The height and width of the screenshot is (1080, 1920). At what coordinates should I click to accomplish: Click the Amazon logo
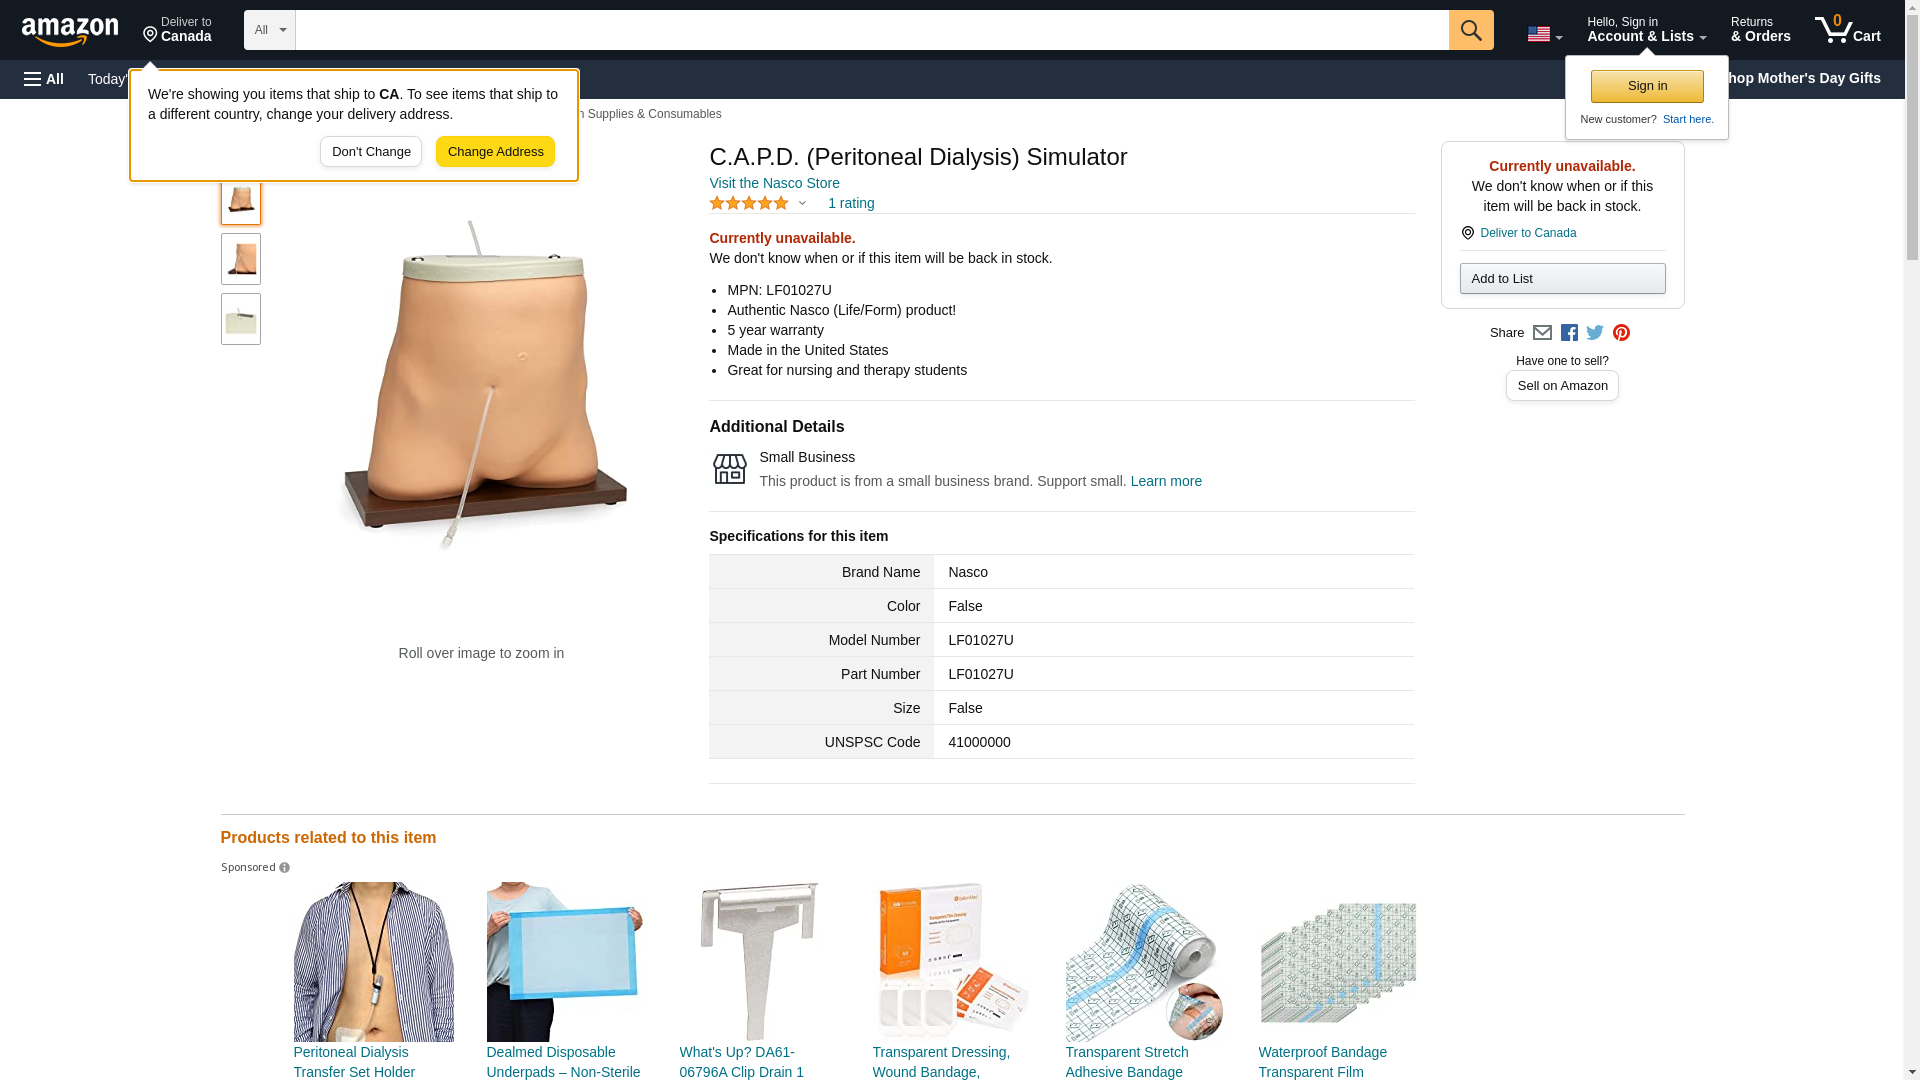[70, 31]
